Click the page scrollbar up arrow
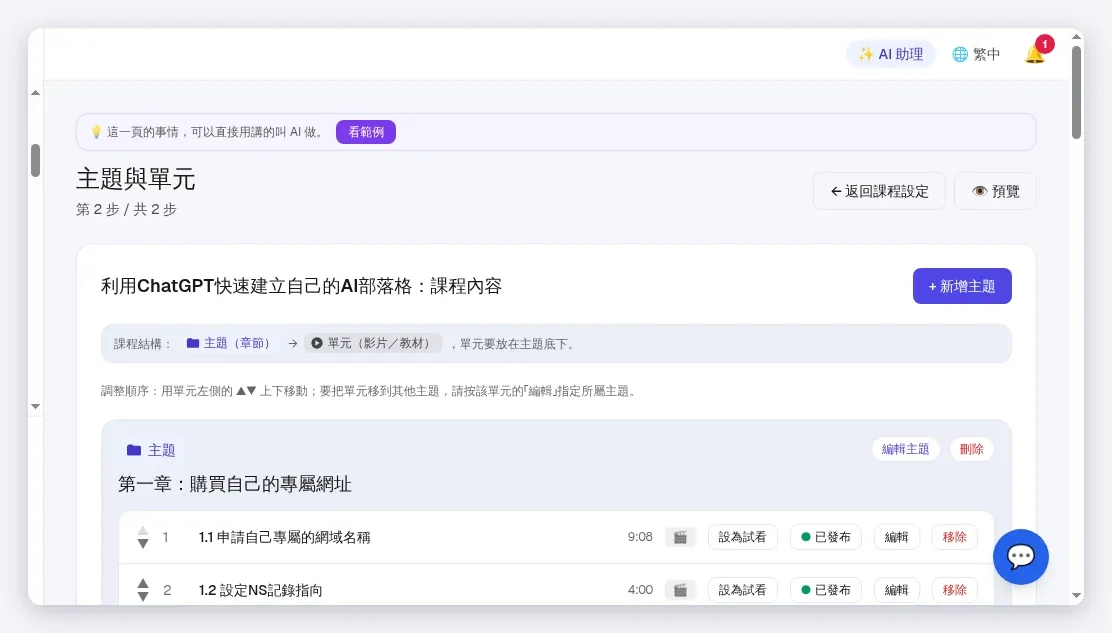 [1077, 36]
